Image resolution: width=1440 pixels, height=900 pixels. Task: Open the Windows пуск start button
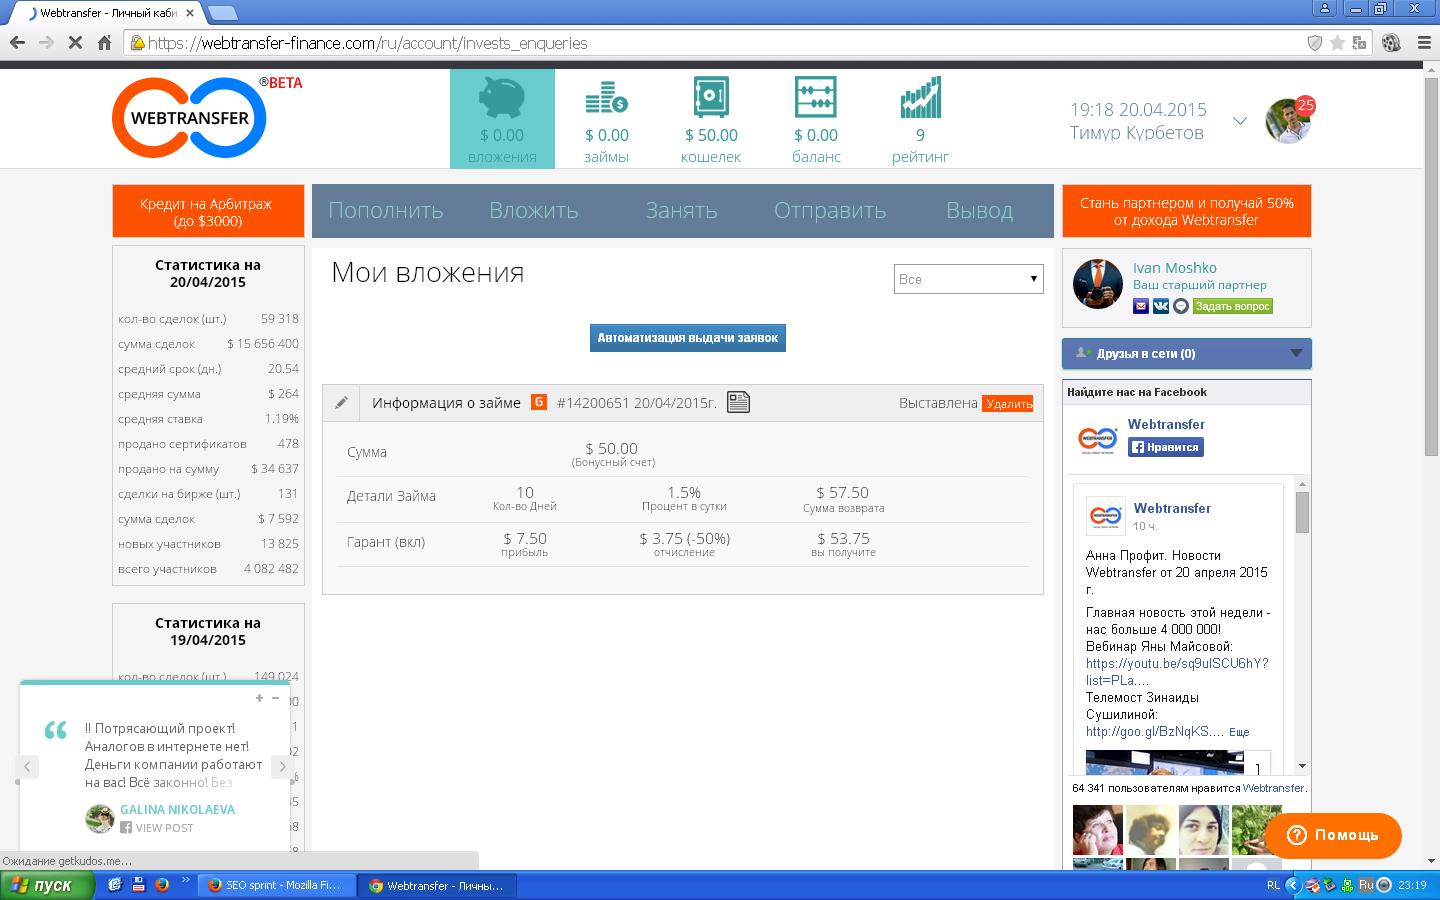(47, 885)
